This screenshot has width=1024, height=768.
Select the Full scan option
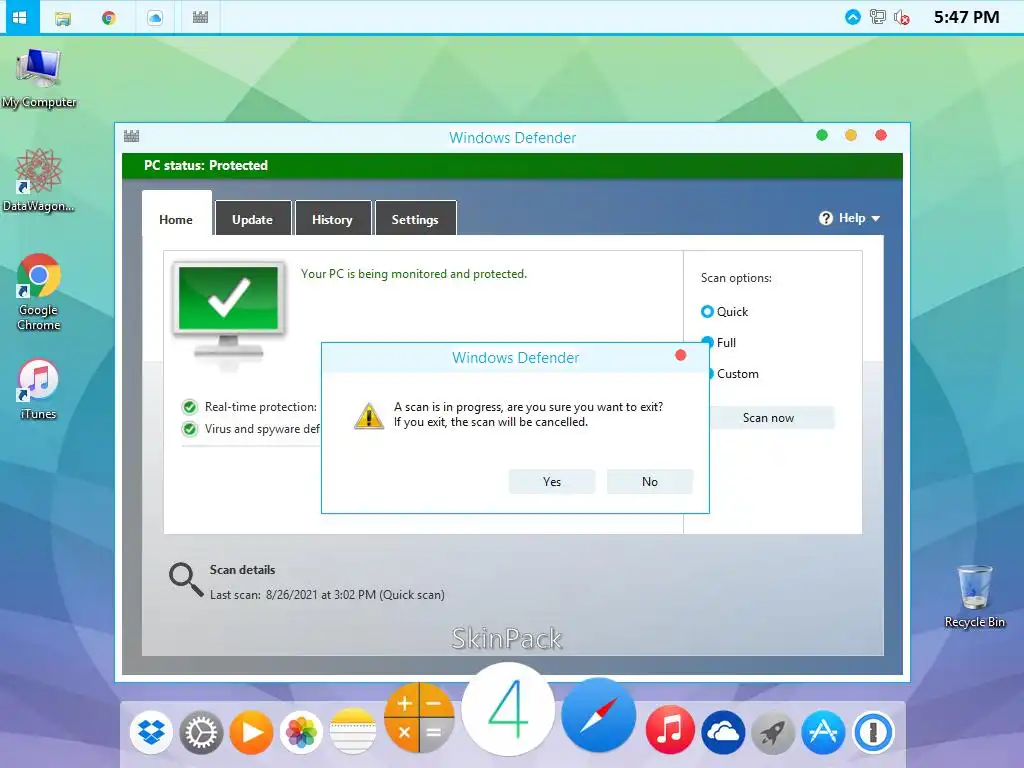click(x=718, y=342)
